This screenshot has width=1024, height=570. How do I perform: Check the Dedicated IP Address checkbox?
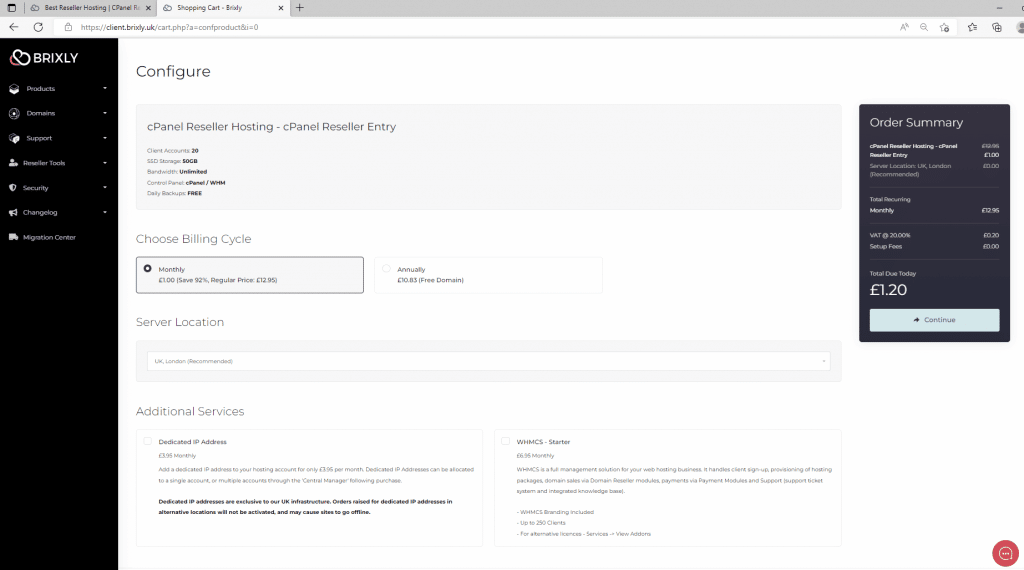click(x=148, y=441)
